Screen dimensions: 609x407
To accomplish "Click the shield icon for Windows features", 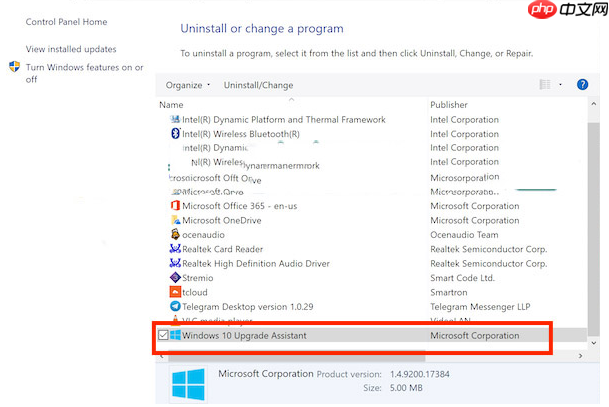I will click(x=14, y=66).
